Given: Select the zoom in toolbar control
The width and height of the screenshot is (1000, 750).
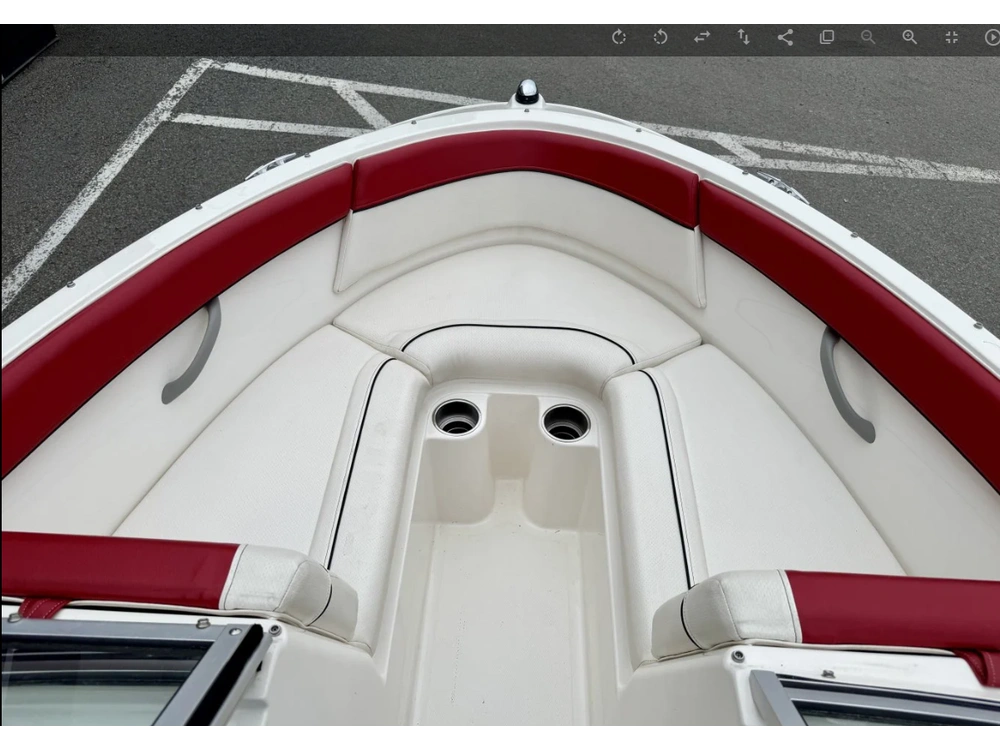Looking at the screenshot, I should coord(909,37).
